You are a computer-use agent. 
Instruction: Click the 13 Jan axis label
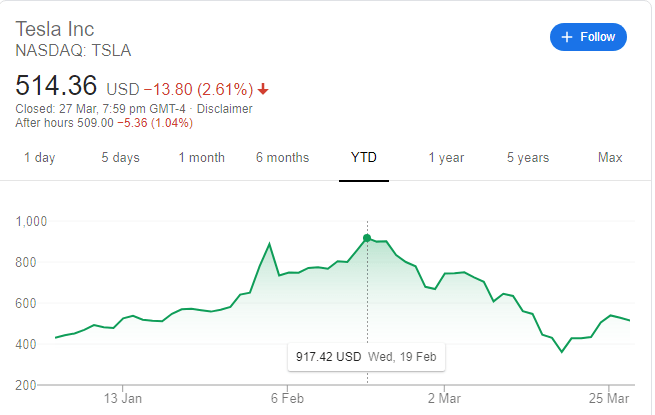123,397
